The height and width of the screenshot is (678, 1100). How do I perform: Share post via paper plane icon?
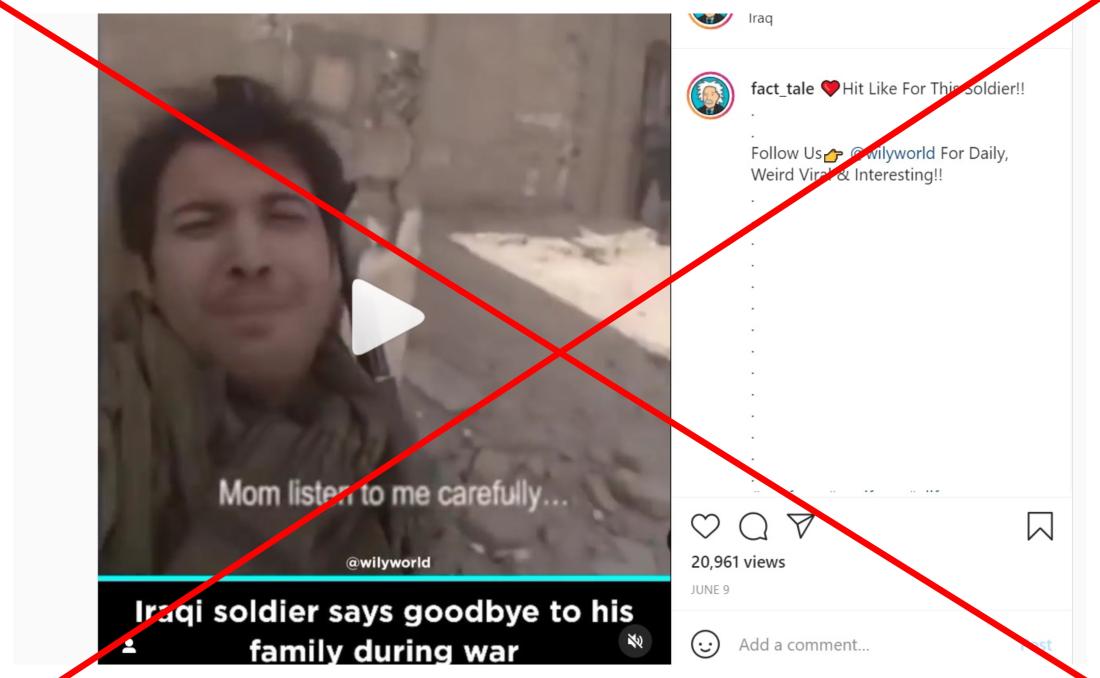tap(800, 525)
